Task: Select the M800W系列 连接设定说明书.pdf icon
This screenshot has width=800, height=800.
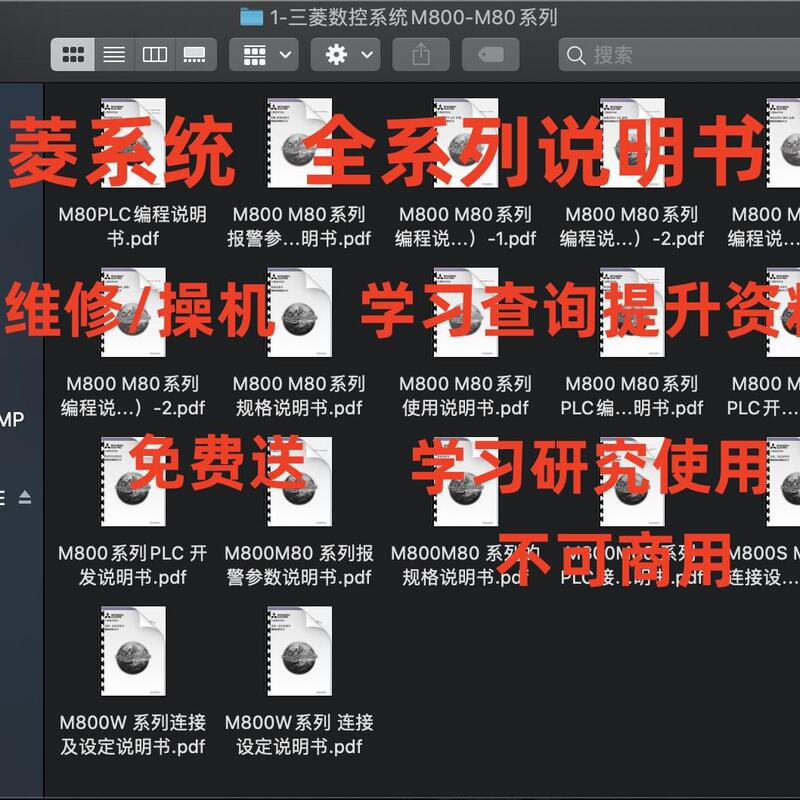Action: point(299,651)
